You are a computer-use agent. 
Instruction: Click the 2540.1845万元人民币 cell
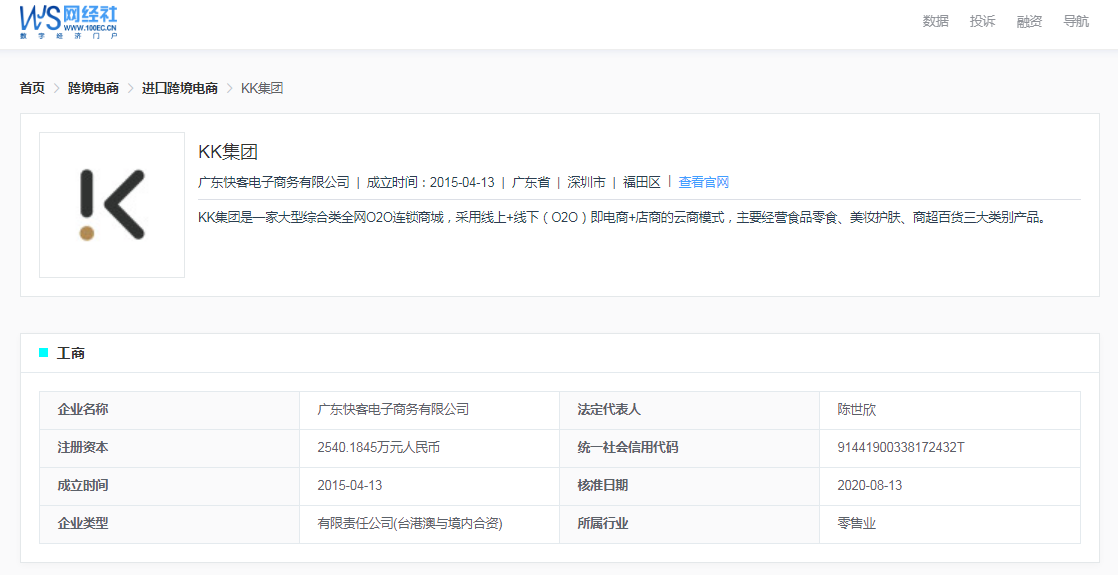click(x=379, y=447)
